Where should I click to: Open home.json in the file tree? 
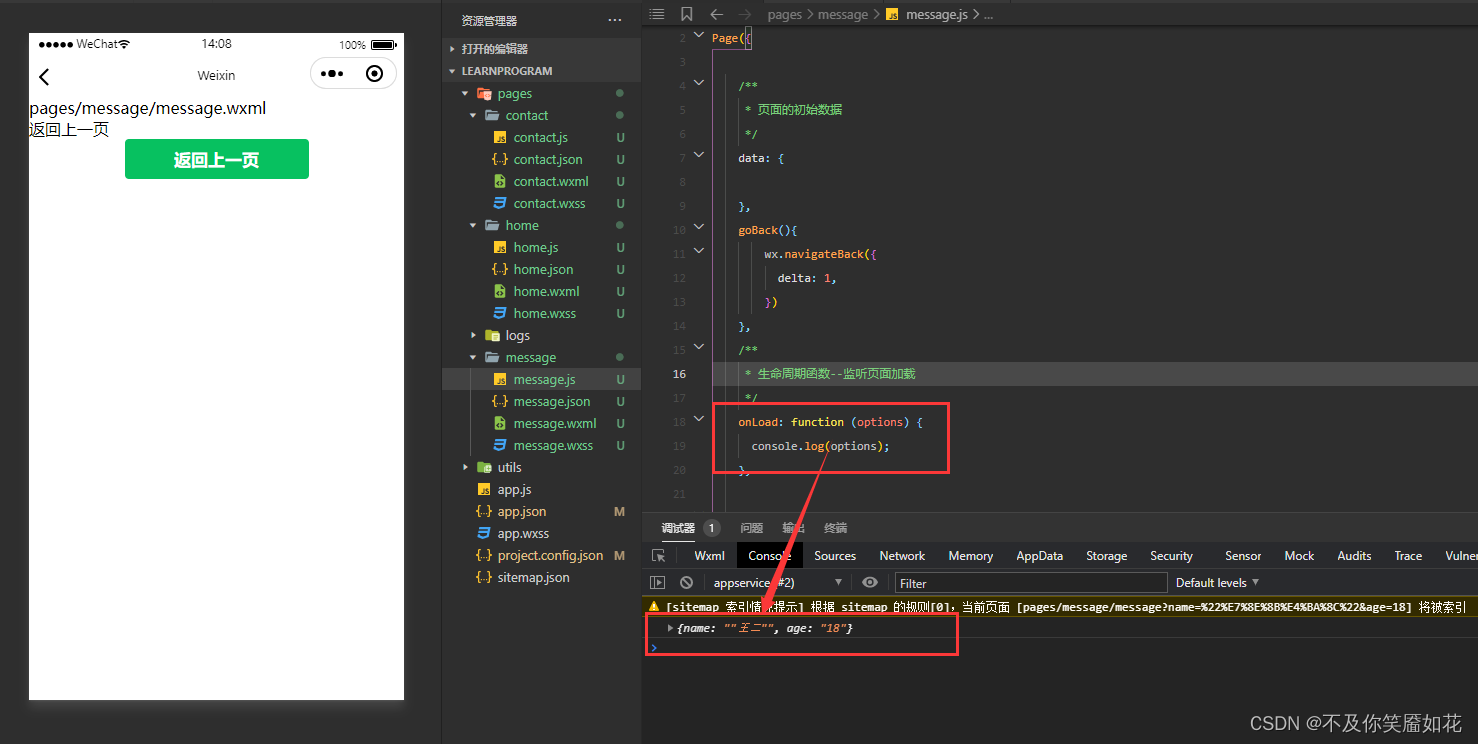pyautogui.click(x=541, y=270)
